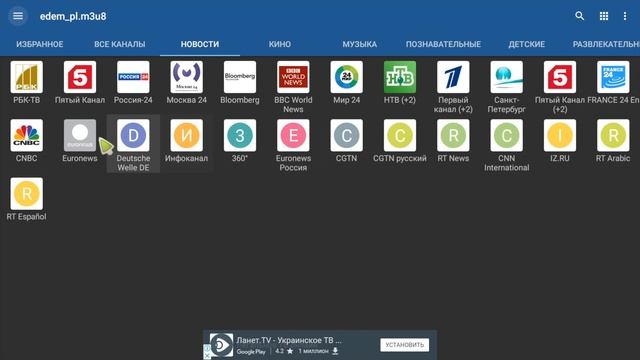Go to the РАЗВЛЕКАТЕЛЬНЫЕ tab

click(606, 44)
